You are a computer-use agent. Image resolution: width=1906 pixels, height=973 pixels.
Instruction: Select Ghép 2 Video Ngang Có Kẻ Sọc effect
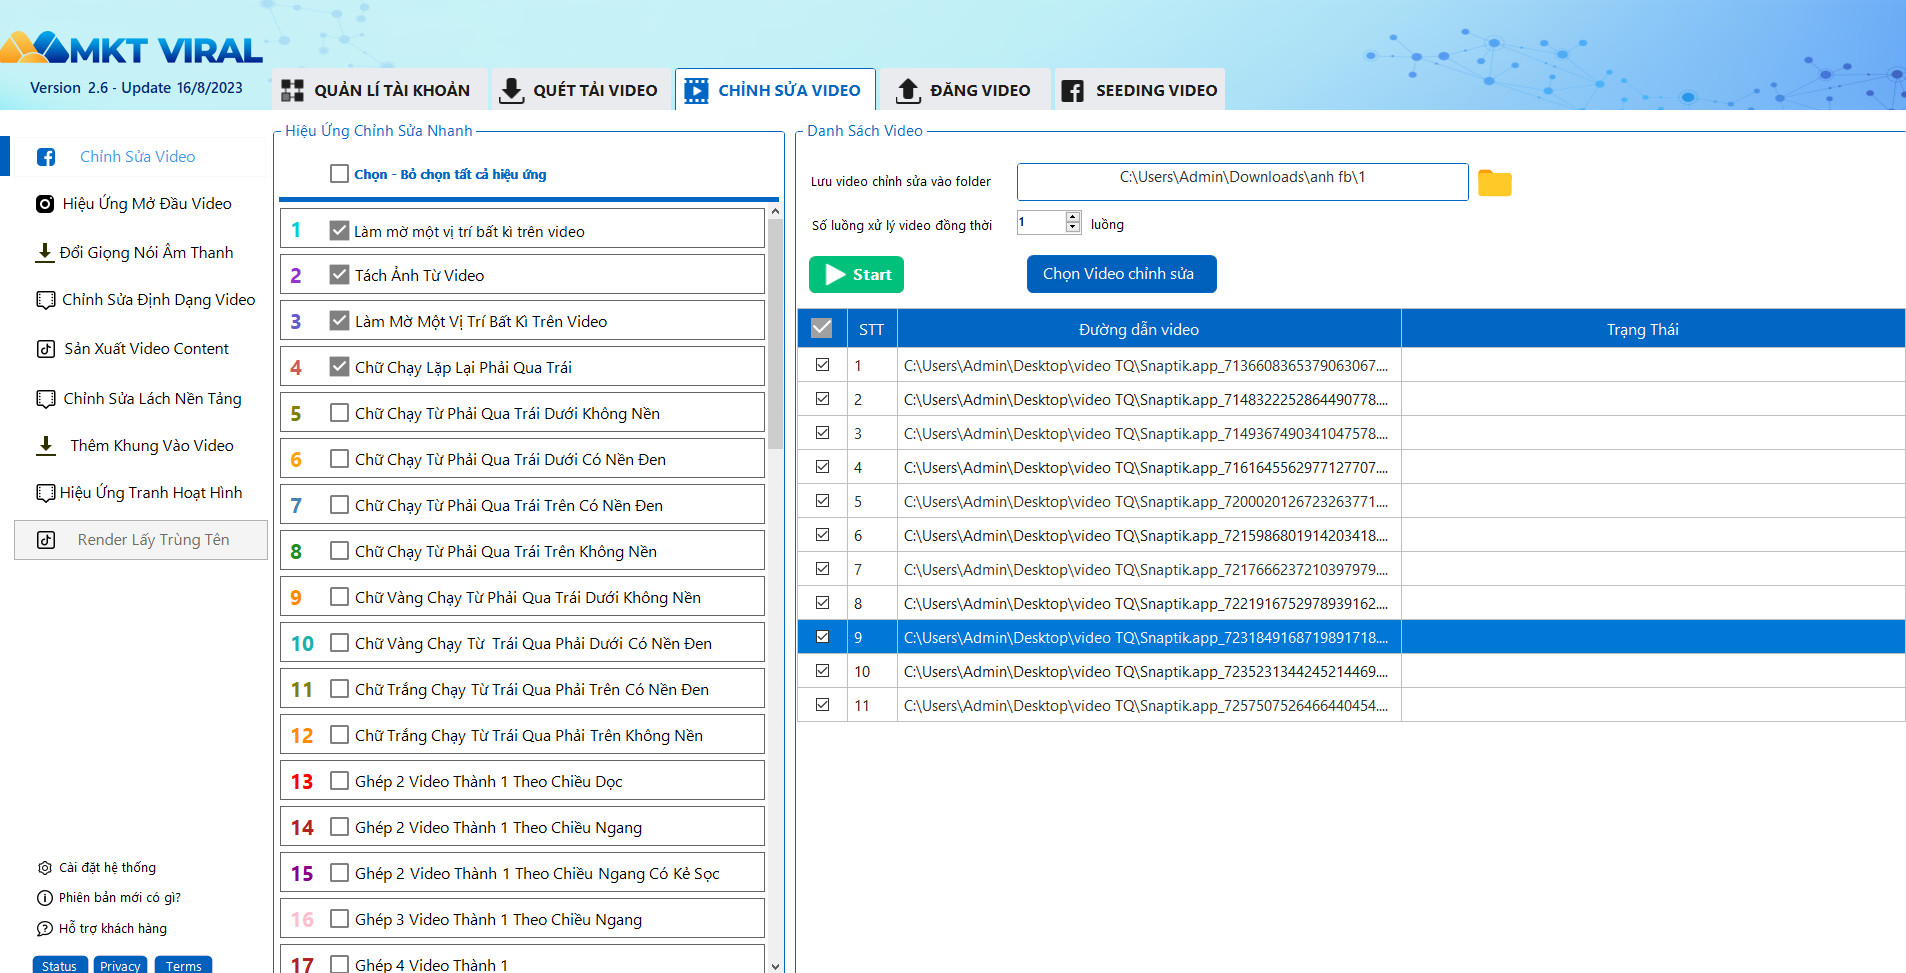click(x=340, y=872)
